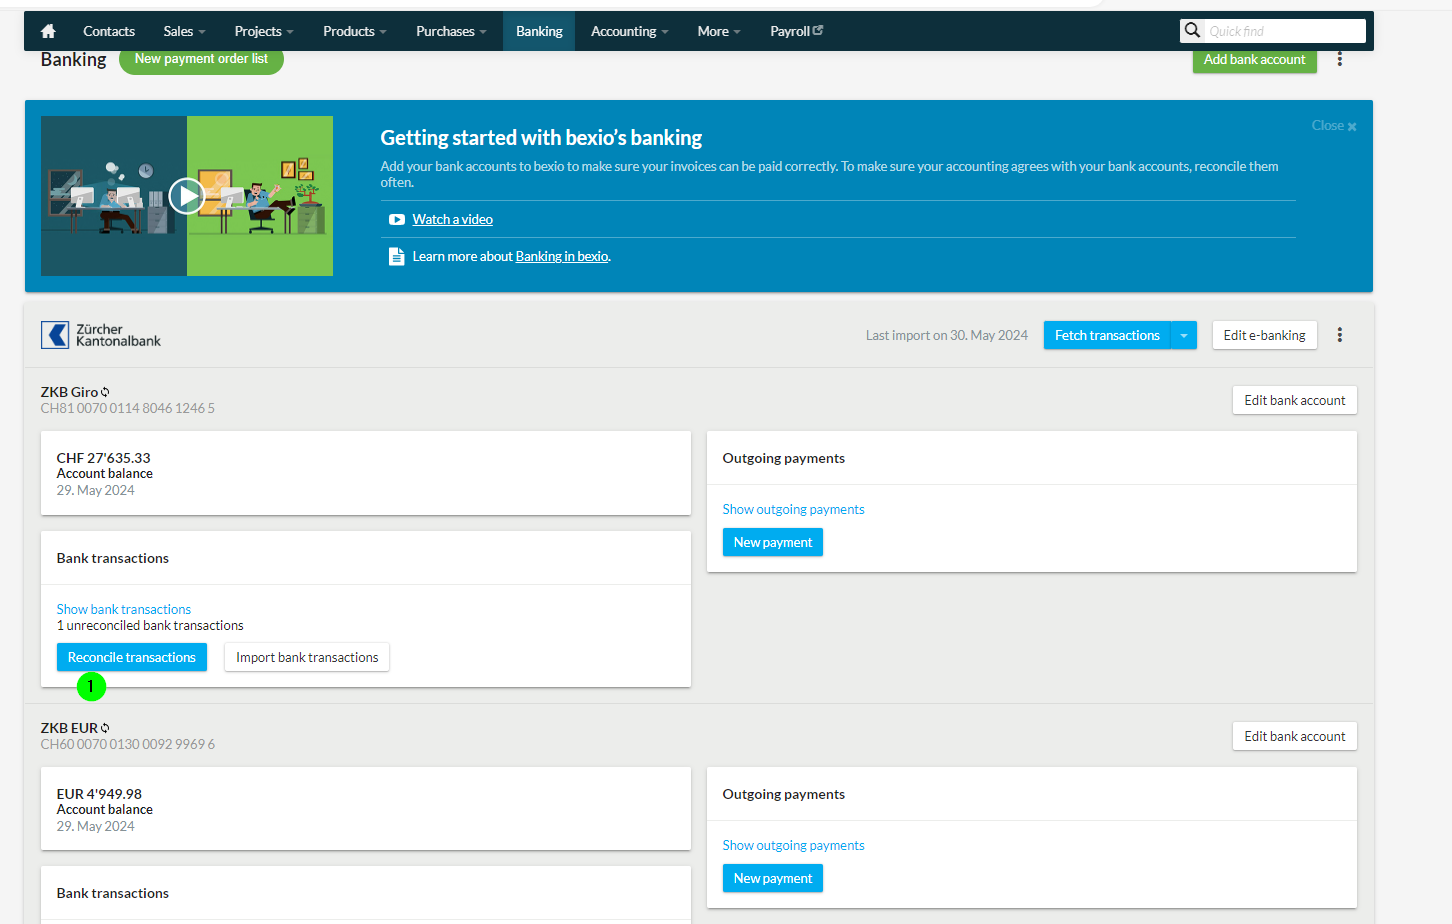Click Fetch transactions button
The width and height of the screenshot is (1452, 924).
(1107, 335)
